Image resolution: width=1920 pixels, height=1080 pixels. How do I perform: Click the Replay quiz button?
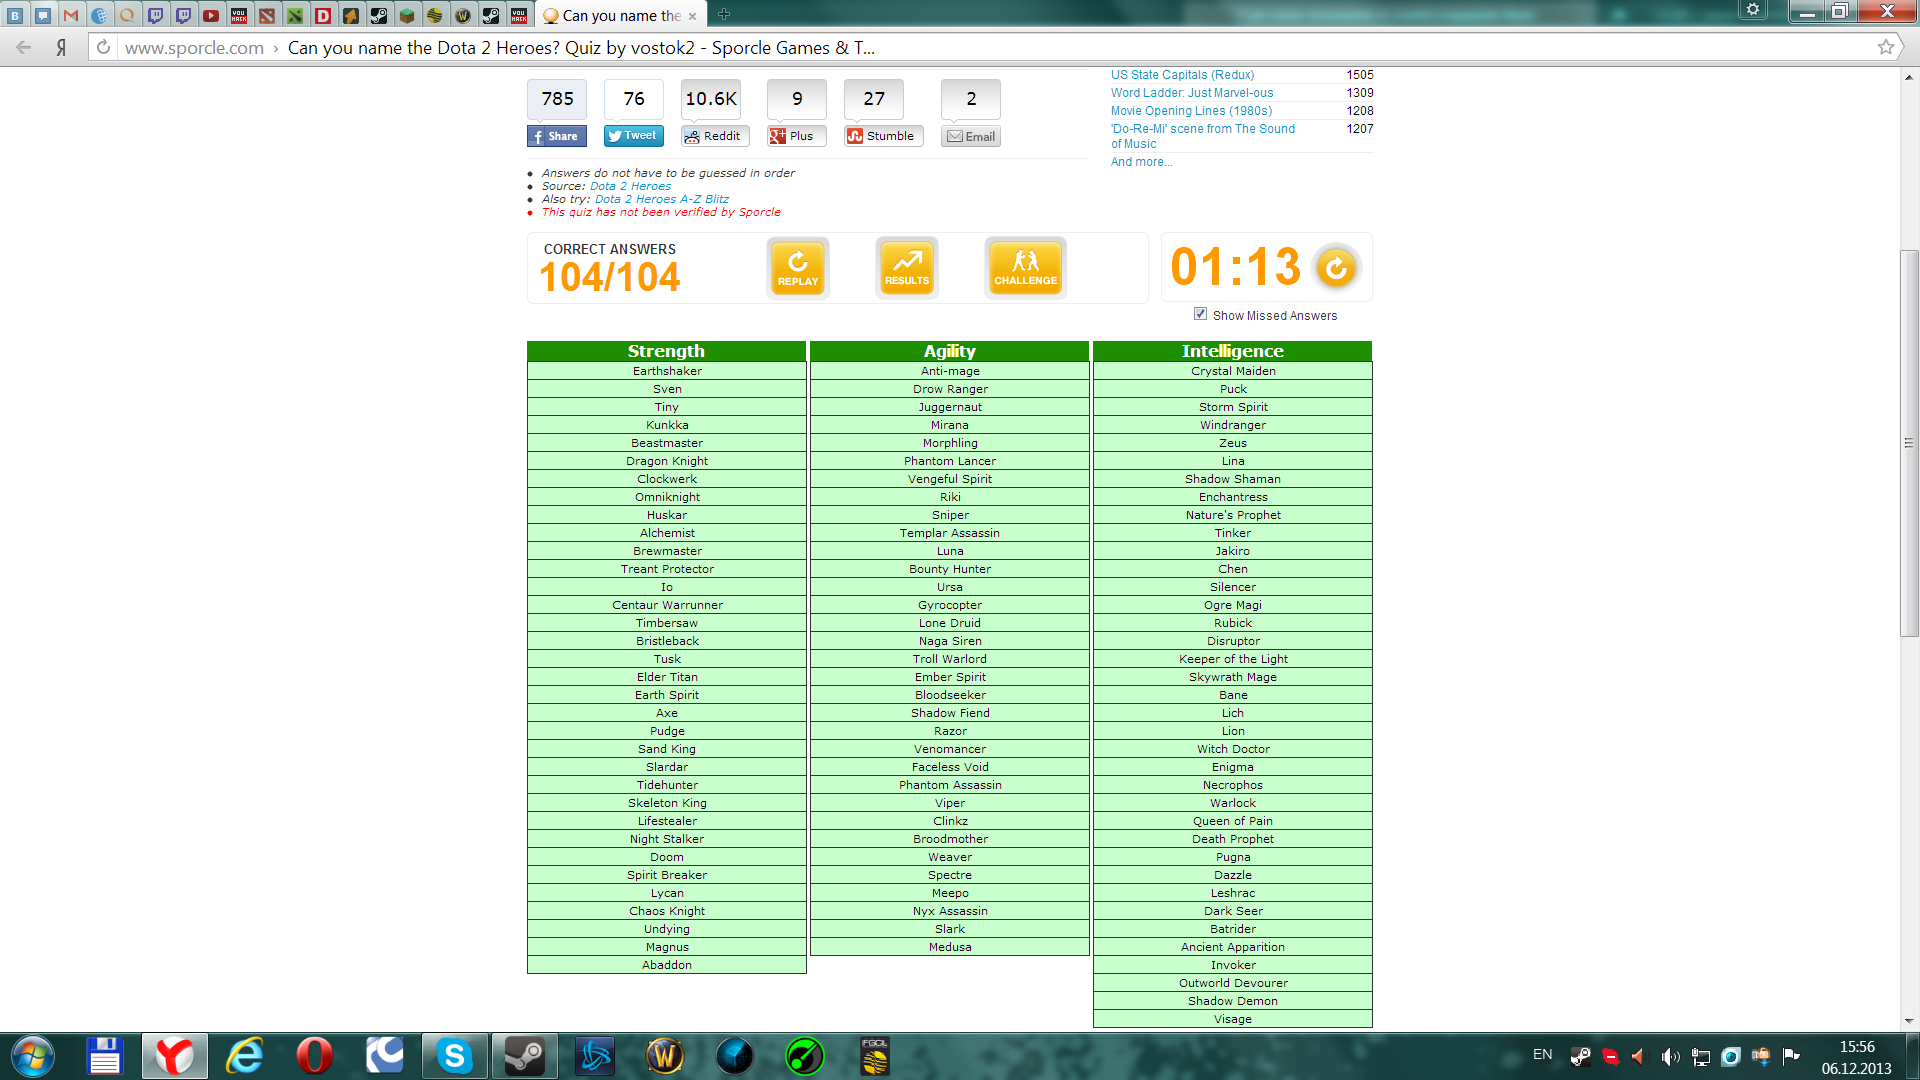tap(798, 268)
